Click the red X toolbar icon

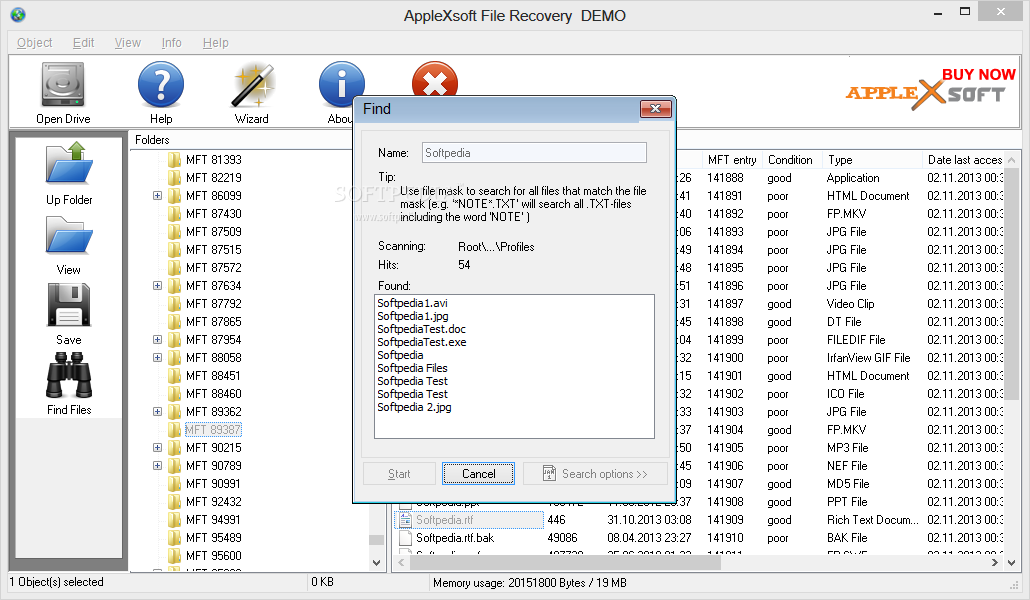pos(434,80)
